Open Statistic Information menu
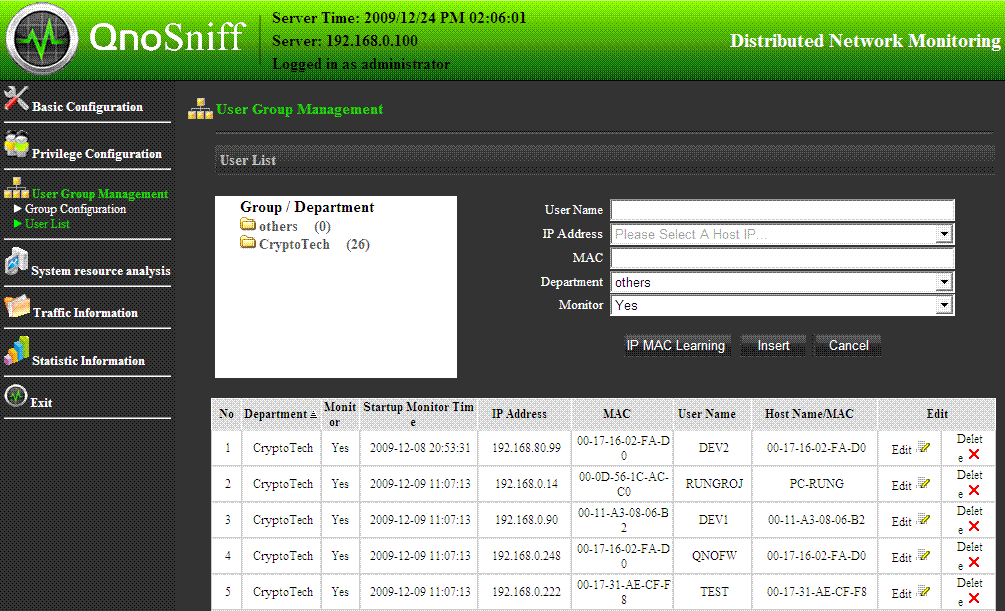 (88, 361)
